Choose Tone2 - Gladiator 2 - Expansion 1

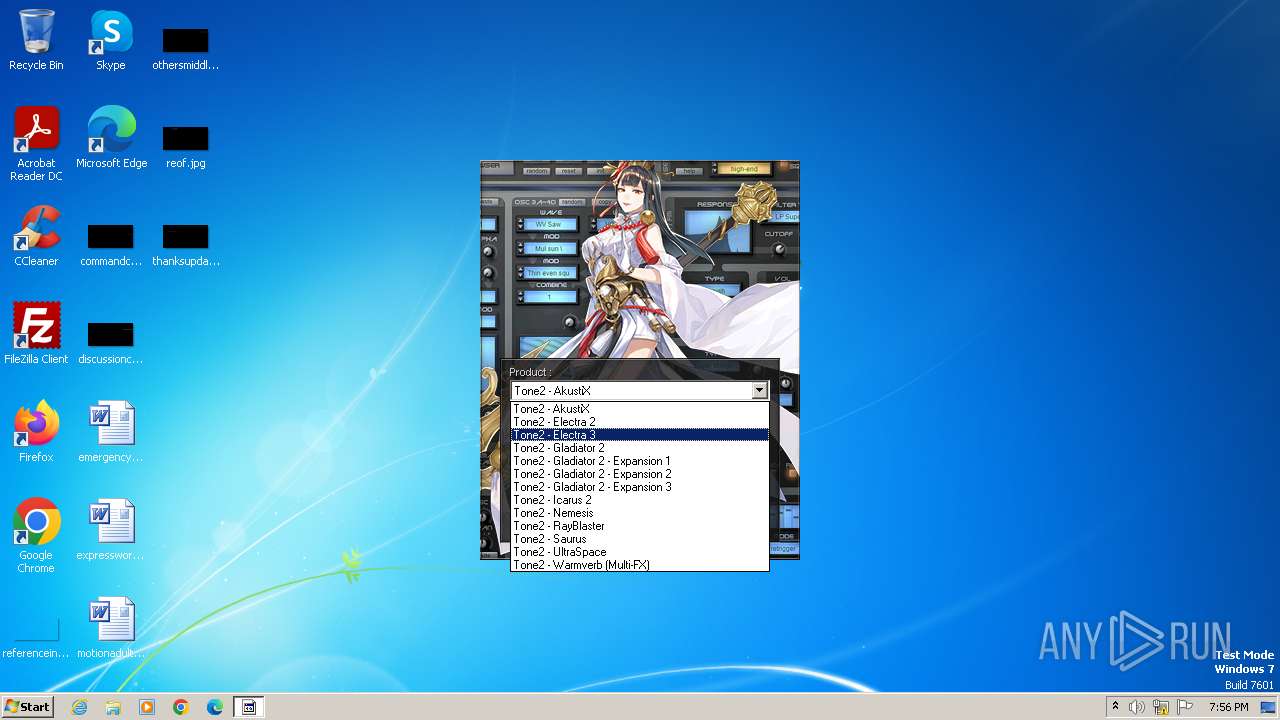point(639,461)
